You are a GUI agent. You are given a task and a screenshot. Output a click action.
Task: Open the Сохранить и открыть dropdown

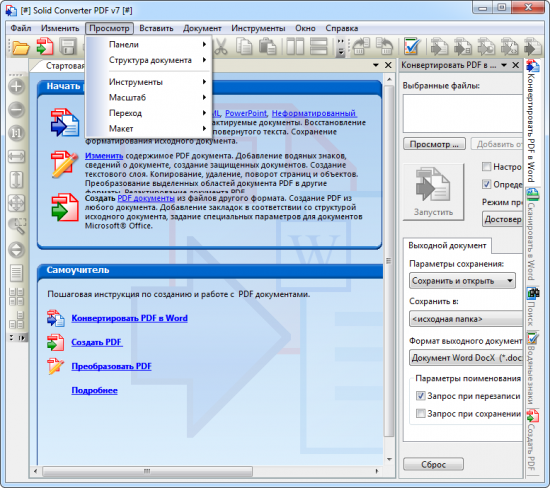pyautogui.click(x=462, y=281)
